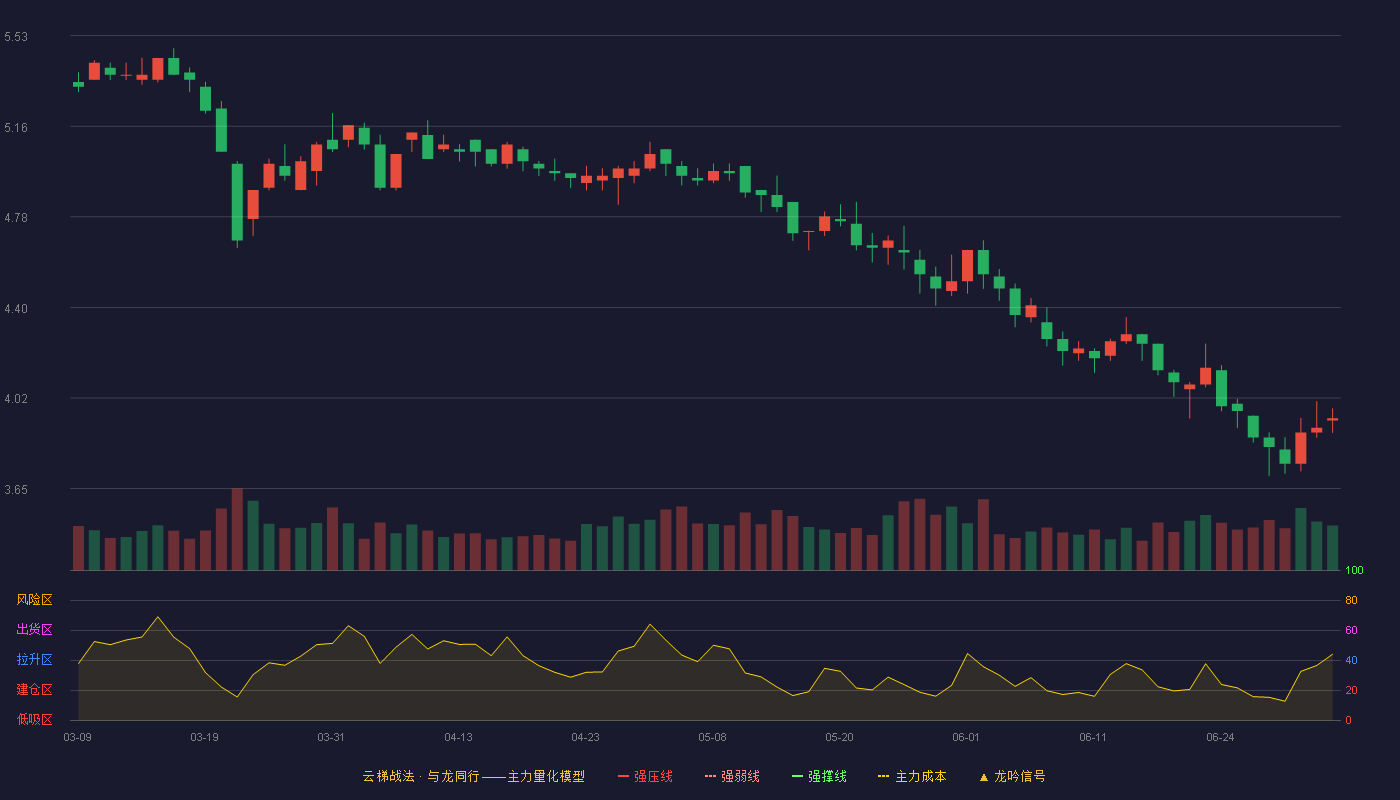Click the magenta 60 indicator scale value
The width and height of the screenshot is (1400, 800).
(x=1351, y=630)
